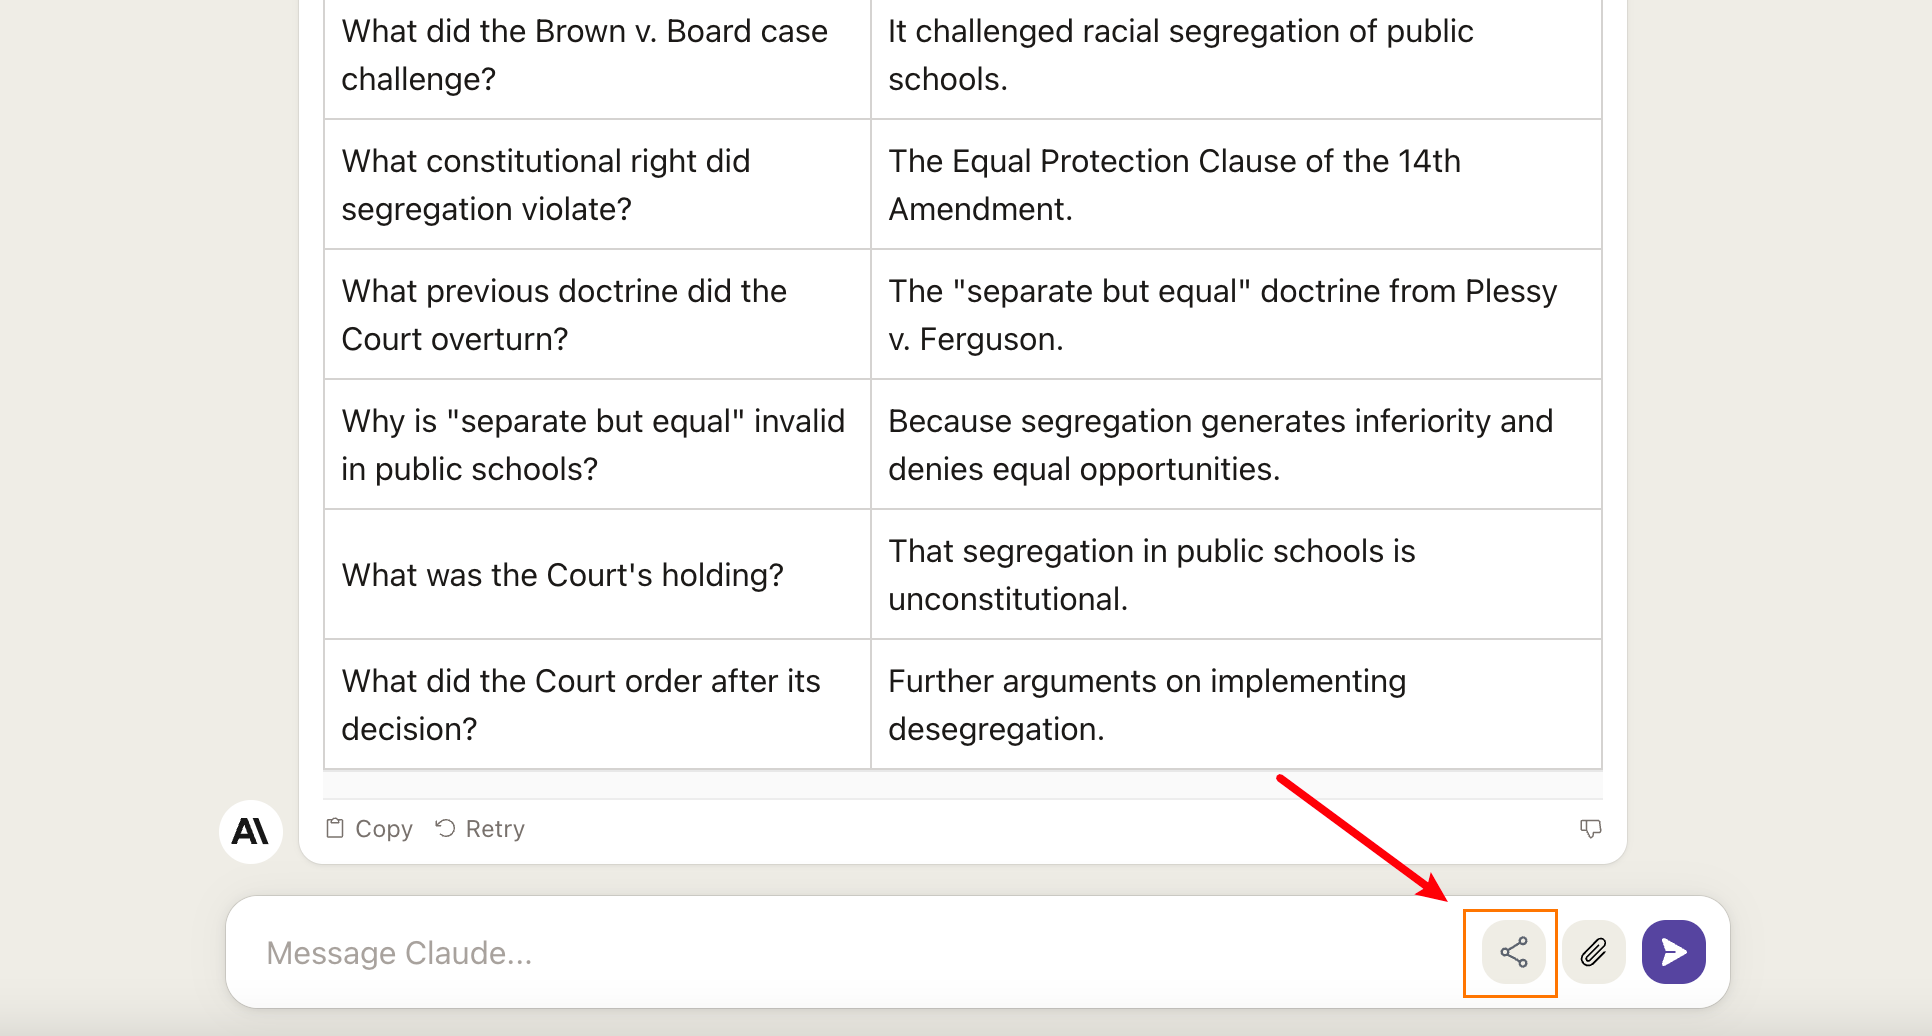
Task: Retry generating the response
Action: point(480,829)
